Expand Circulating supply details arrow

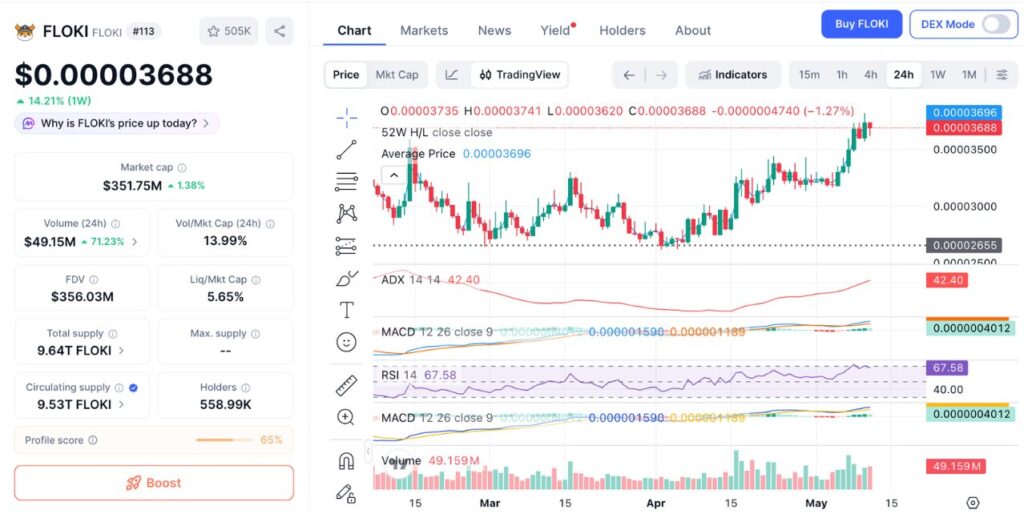(121, 404)
